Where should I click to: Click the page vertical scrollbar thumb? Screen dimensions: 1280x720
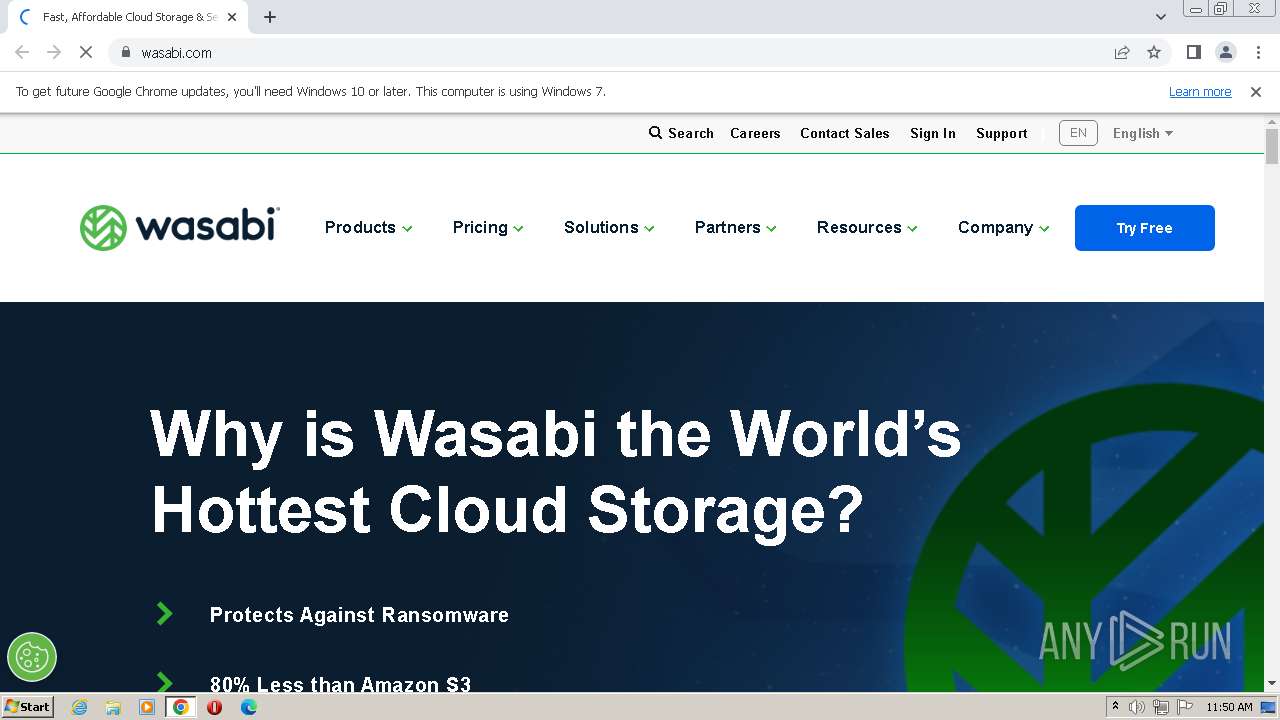1272,147
